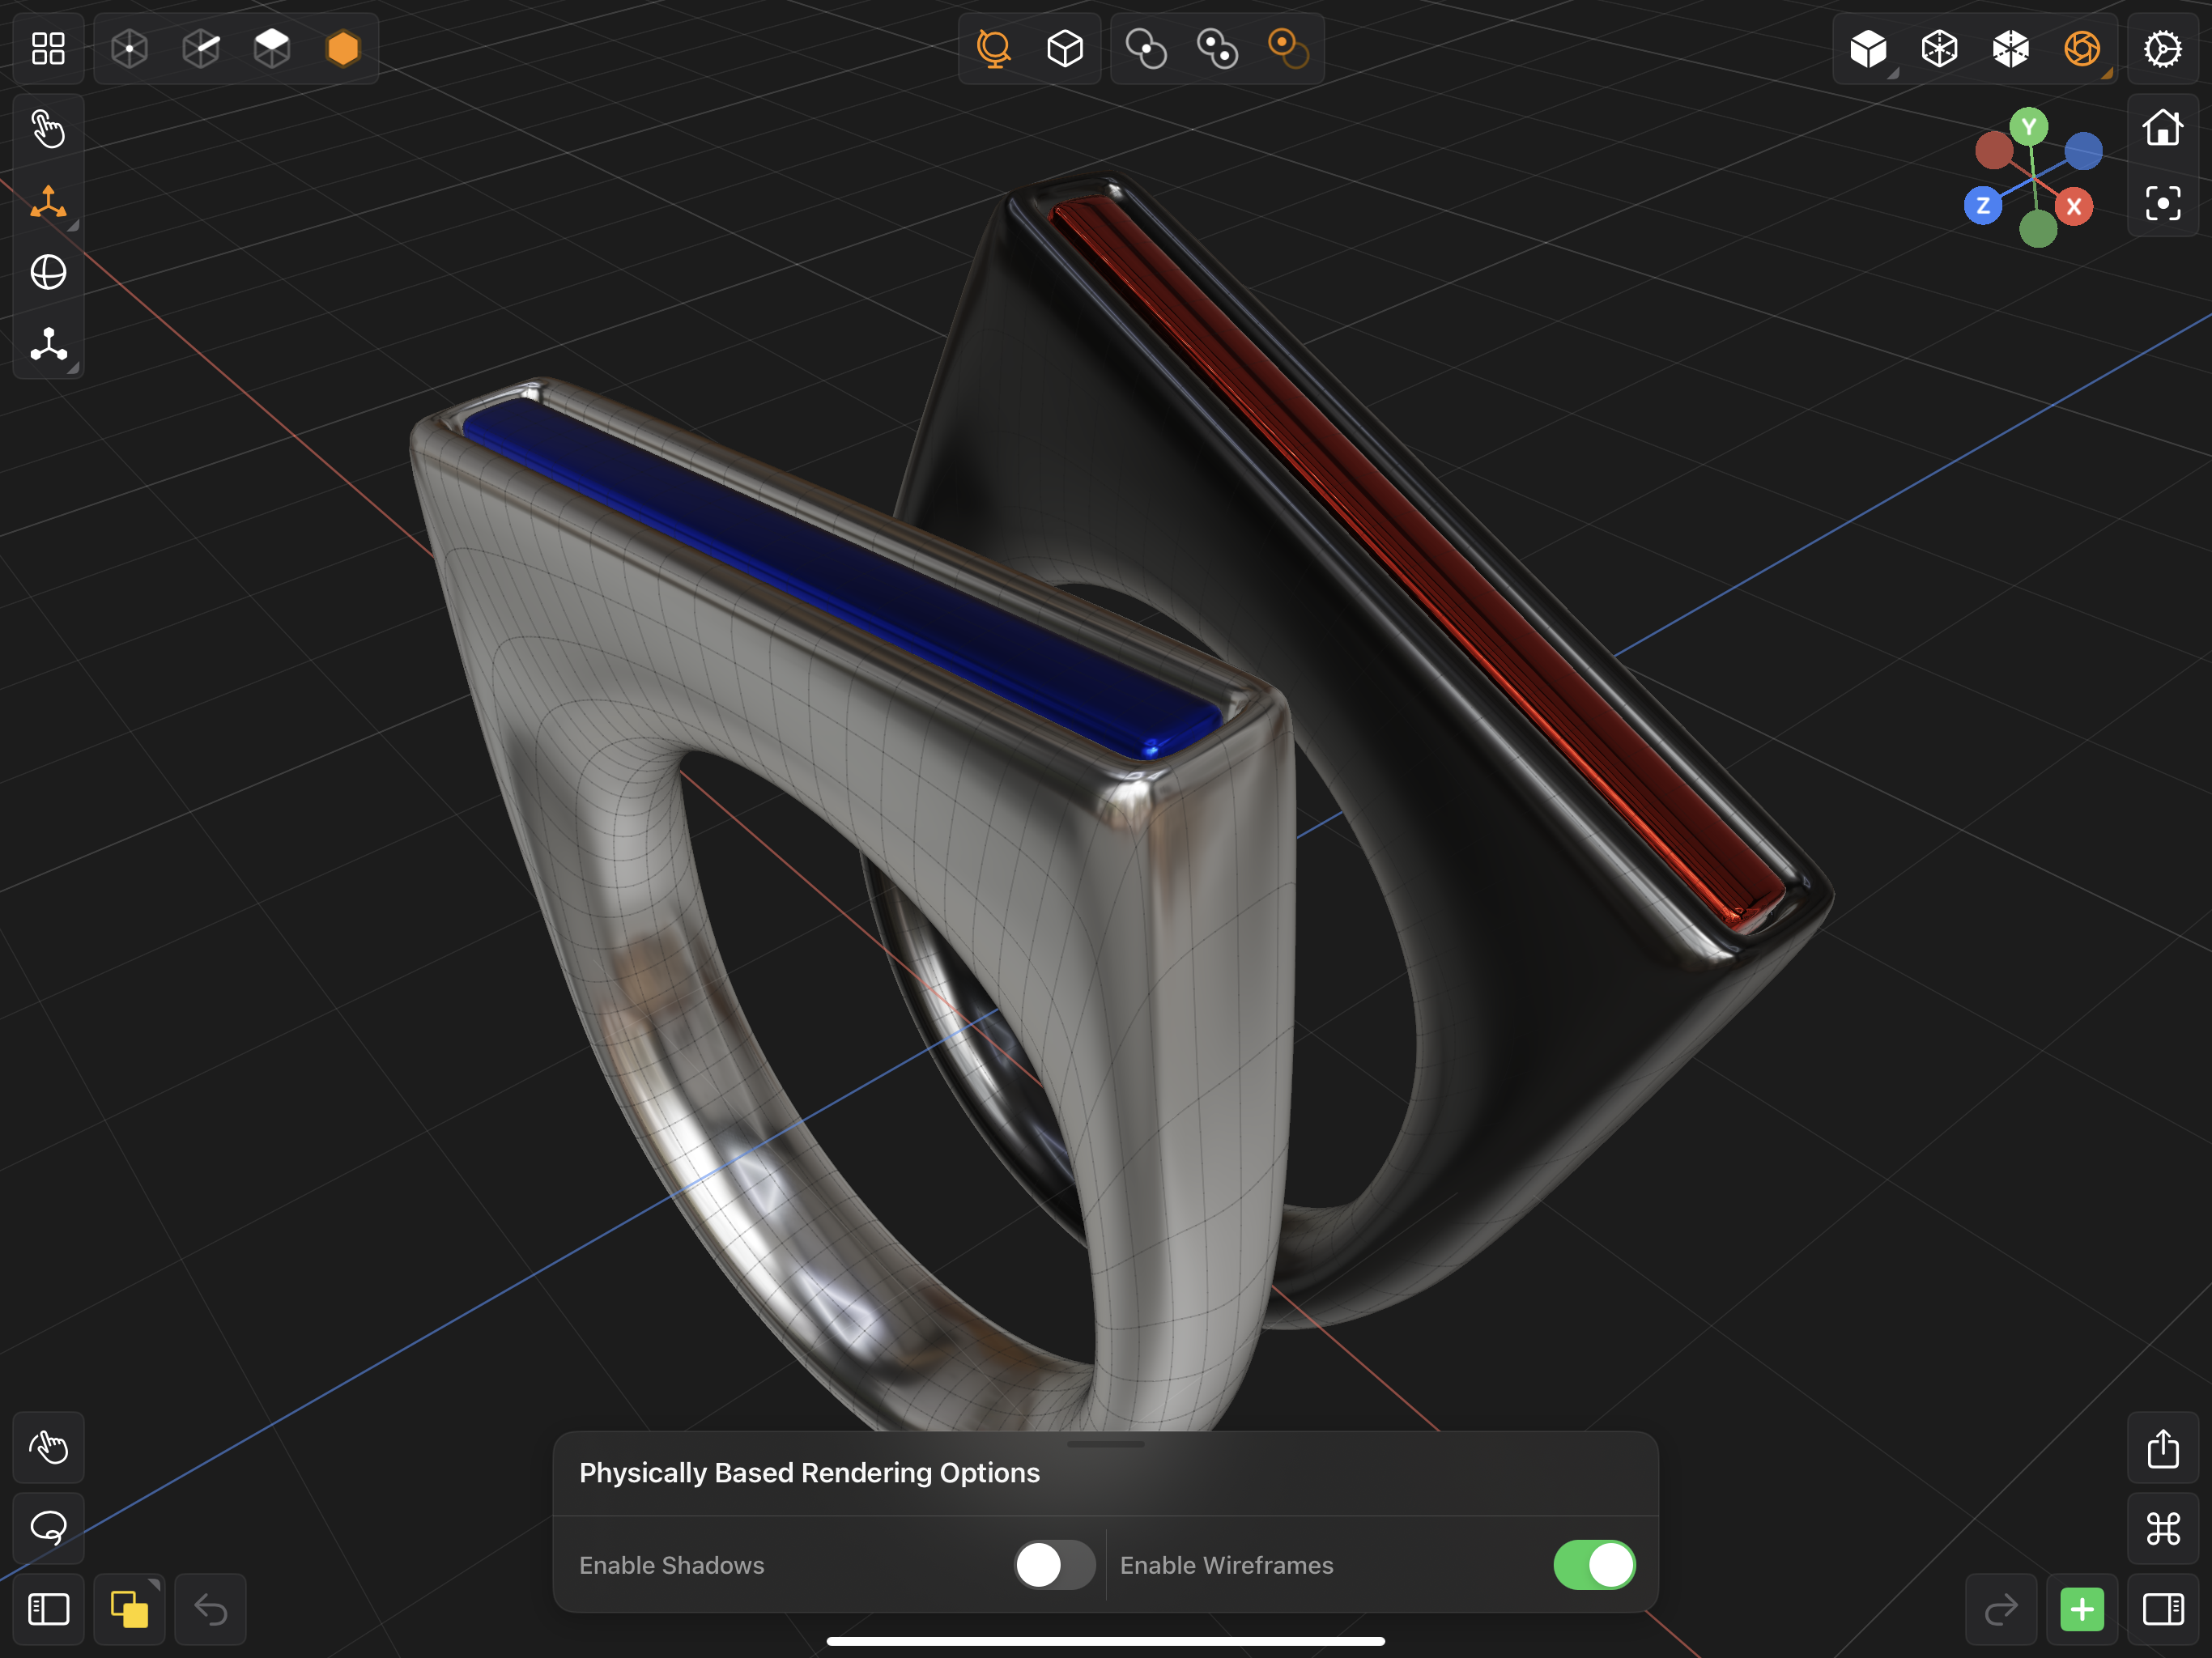Turn off the Enable Wireframes switch
Screen dimensions: 2212x1658
pos(1594,1565)
